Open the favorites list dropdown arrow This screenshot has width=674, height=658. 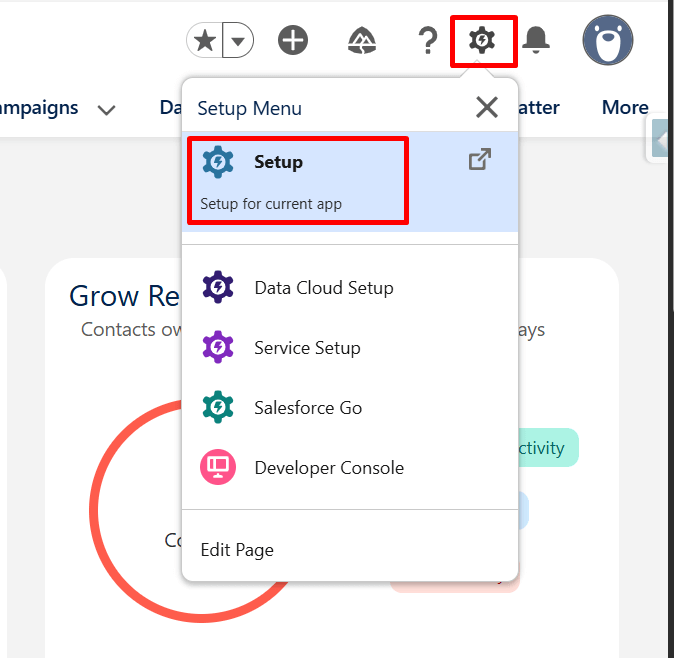point(238,41)
